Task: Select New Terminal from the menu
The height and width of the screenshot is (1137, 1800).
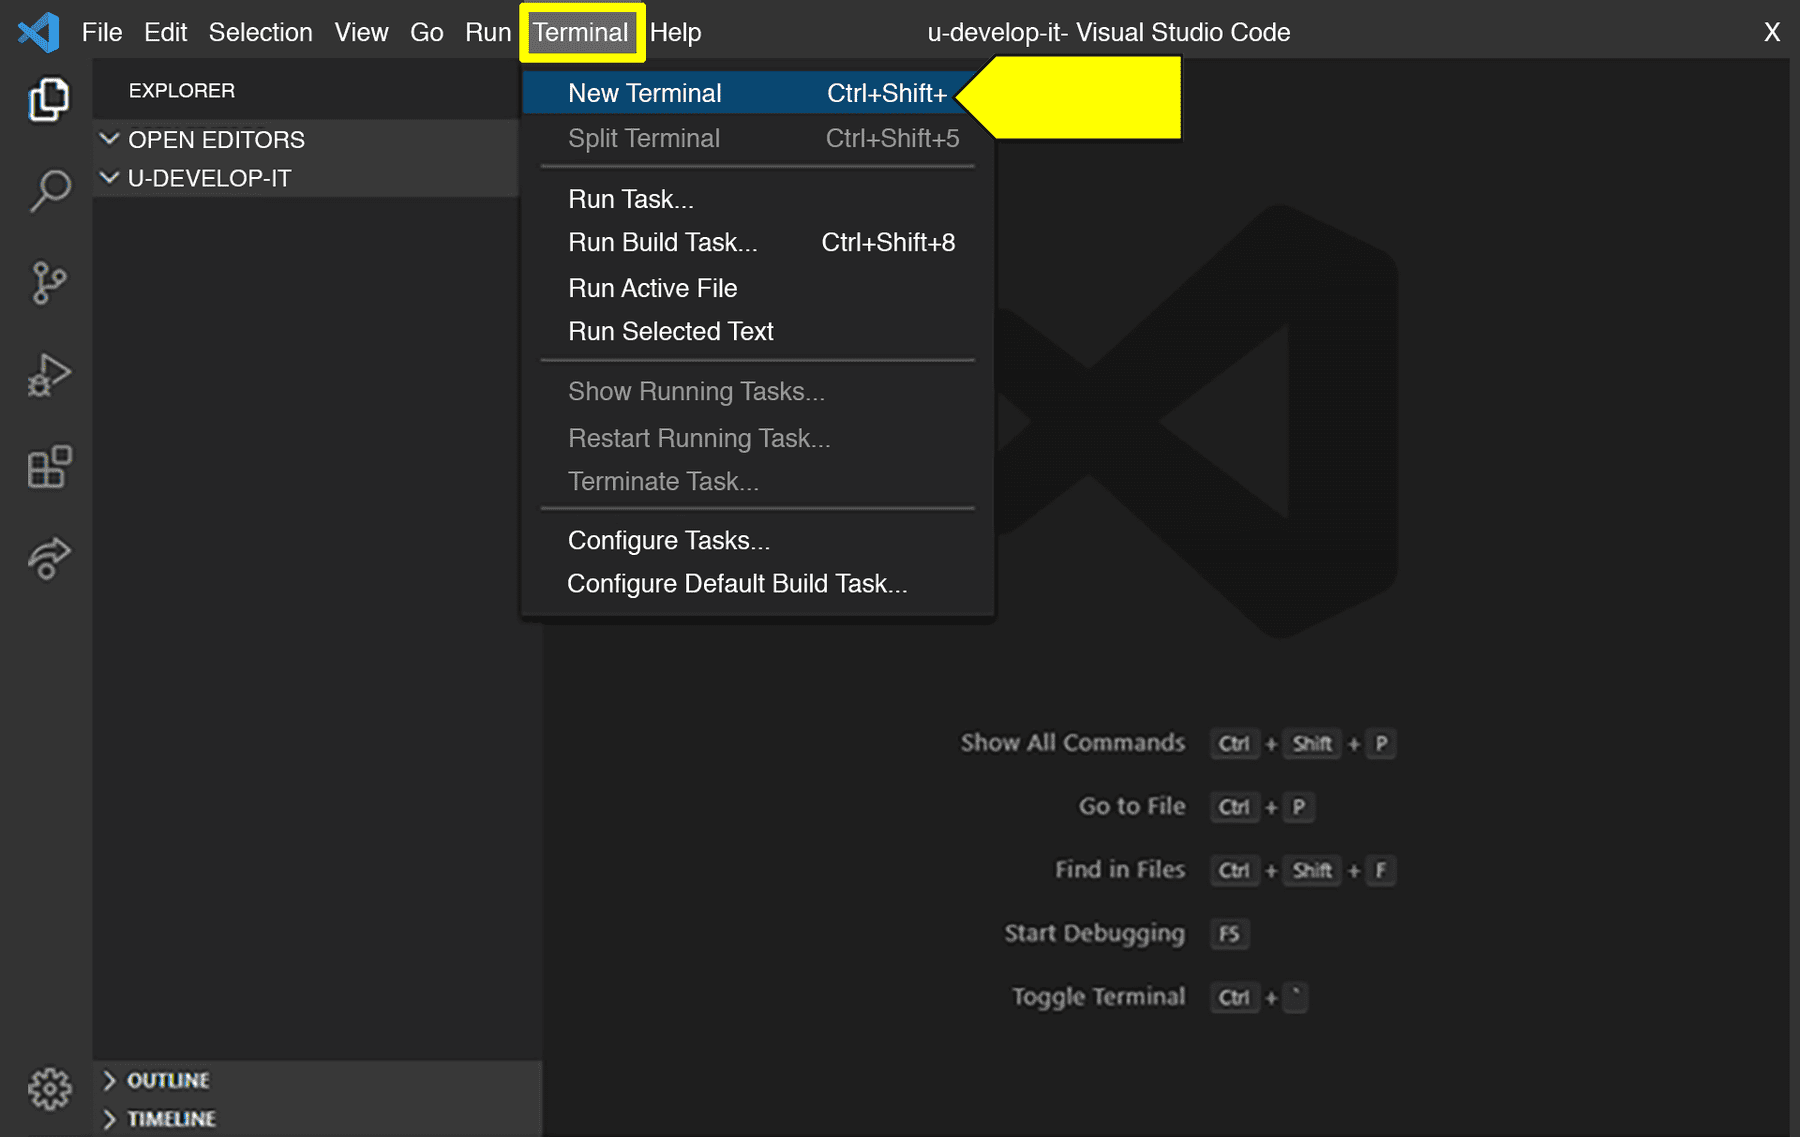Action: 644,92
